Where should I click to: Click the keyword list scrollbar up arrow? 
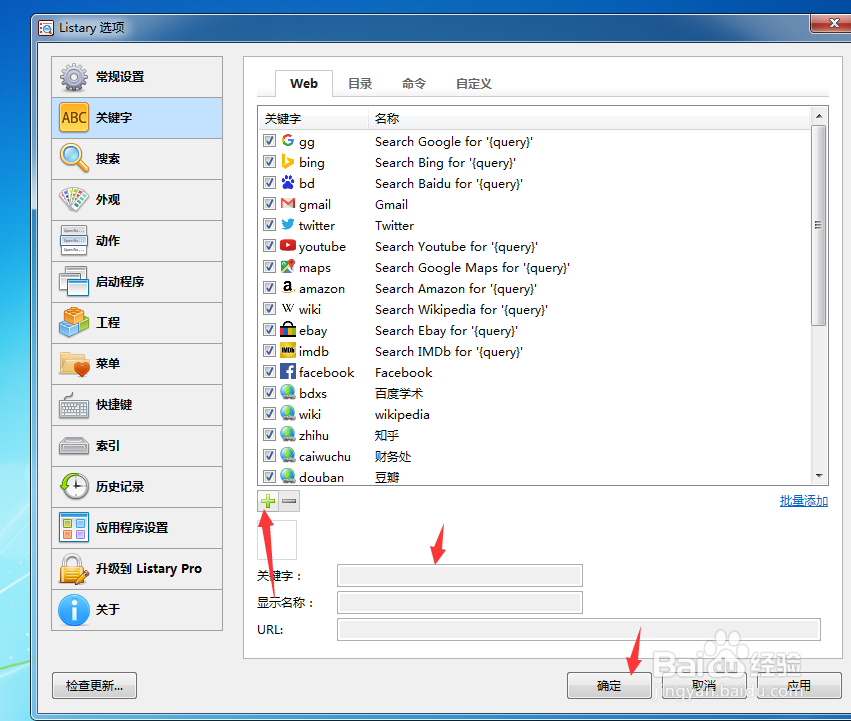click(x=819, y=116)
